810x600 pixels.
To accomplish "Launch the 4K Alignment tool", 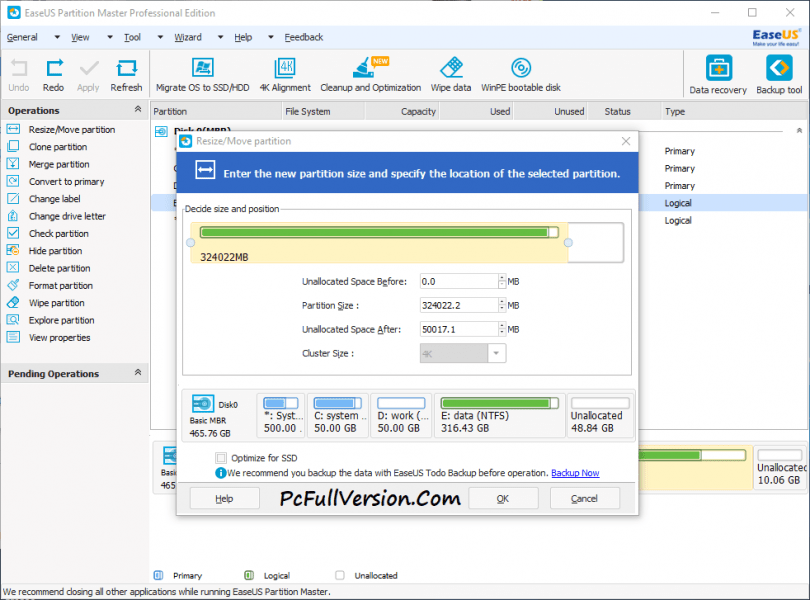I will click(x=283, y=70).
